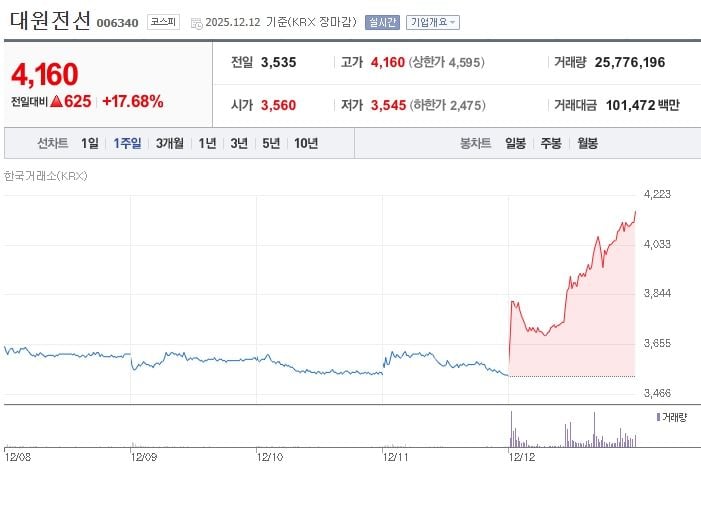Screen dimensions: 701x517
Task: Switch to 일봉 daily candle chart
Action: (516, 143)
